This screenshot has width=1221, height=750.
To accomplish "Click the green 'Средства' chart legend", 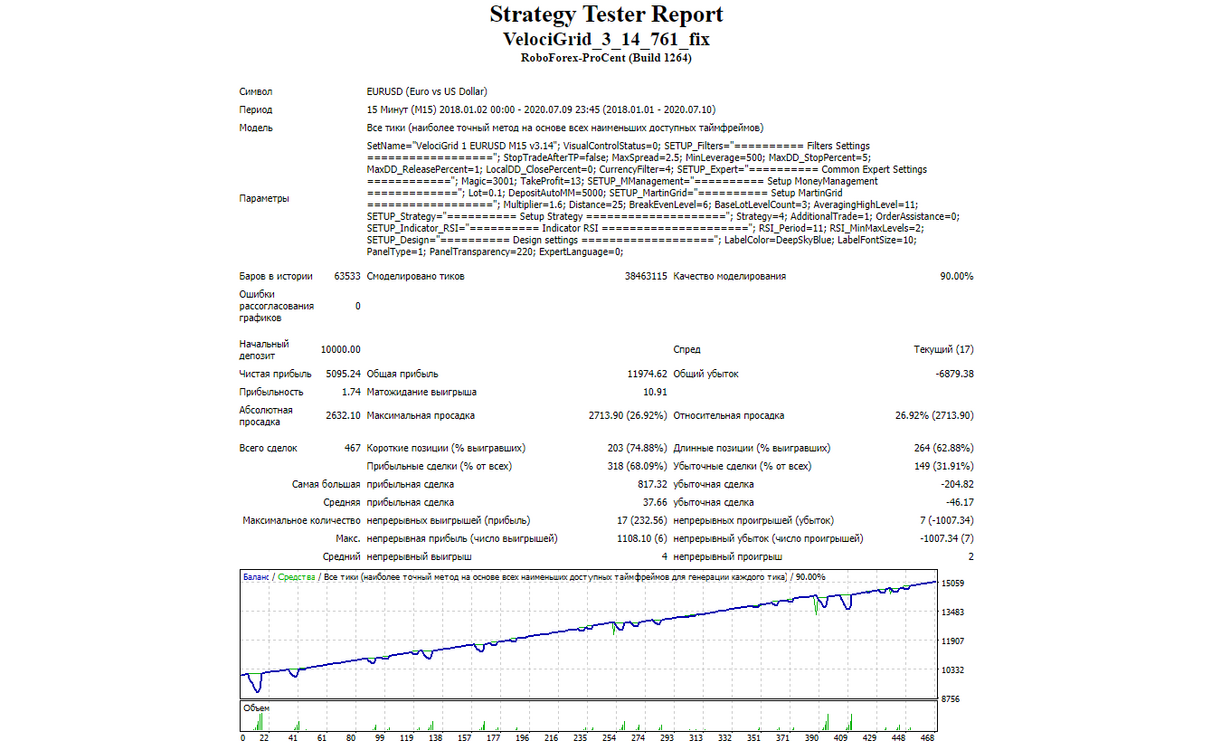I will point(296,577).
